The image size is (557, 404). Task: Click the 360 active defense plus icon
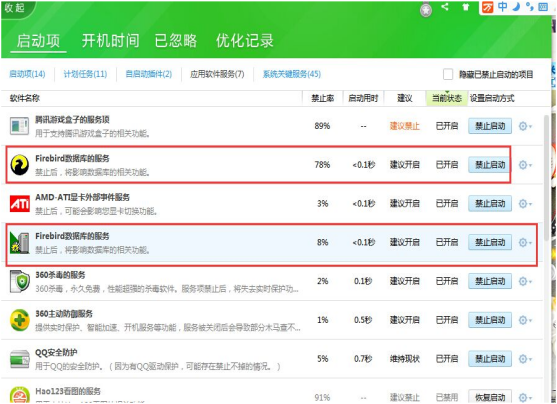(20, 320)
